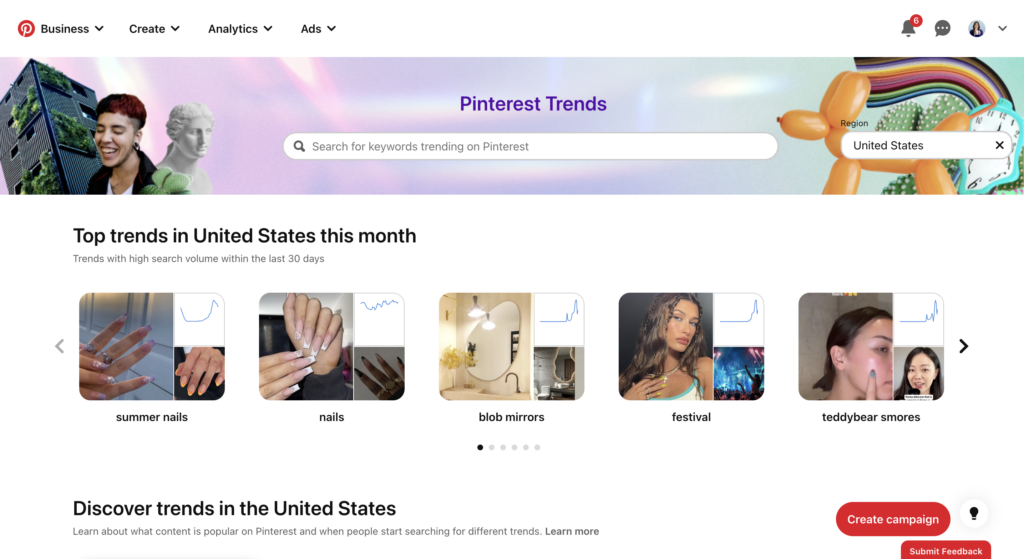
Task: Click the Pinterest logo icon
Action: point(26,29)
